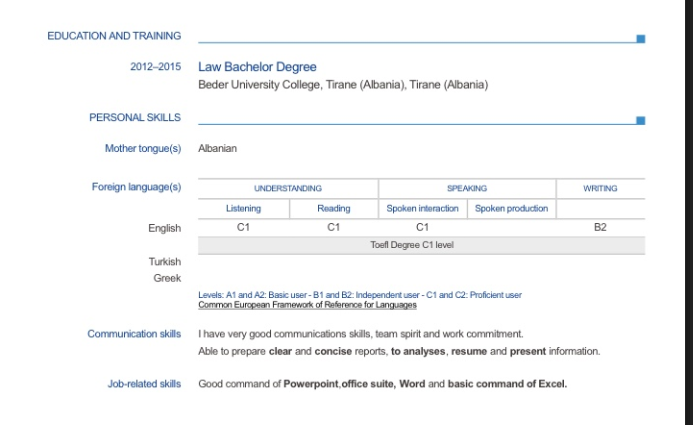Click the Writing column header
Image resolution: width=693 pixels, height=425 pixels.
click(600, 188)
